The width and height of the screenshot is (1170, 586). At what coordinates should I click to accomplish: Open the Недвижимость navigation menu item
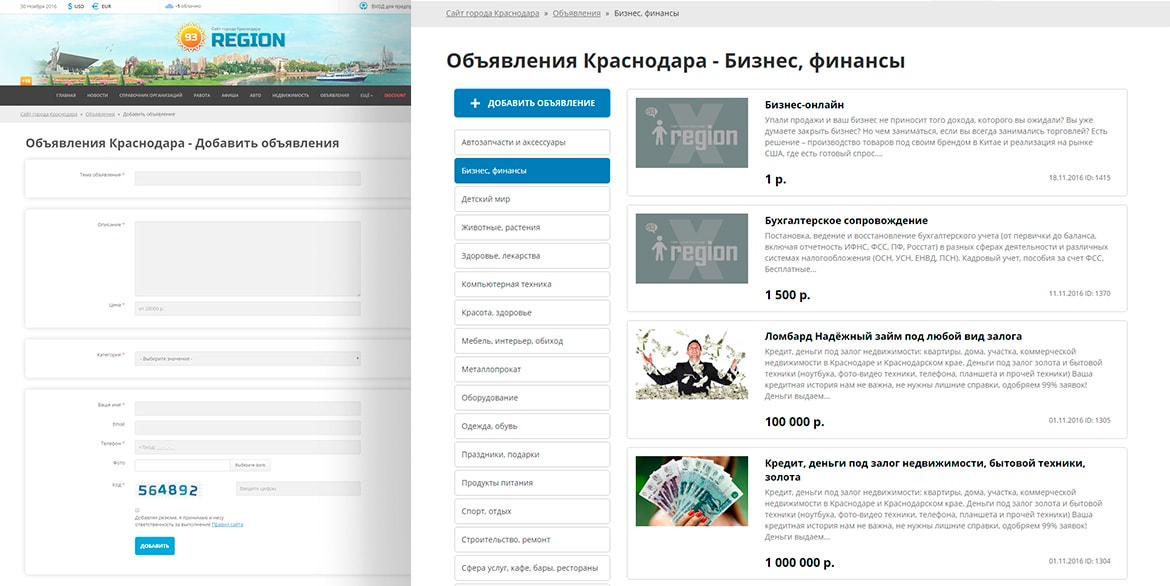tap(291, 95)
